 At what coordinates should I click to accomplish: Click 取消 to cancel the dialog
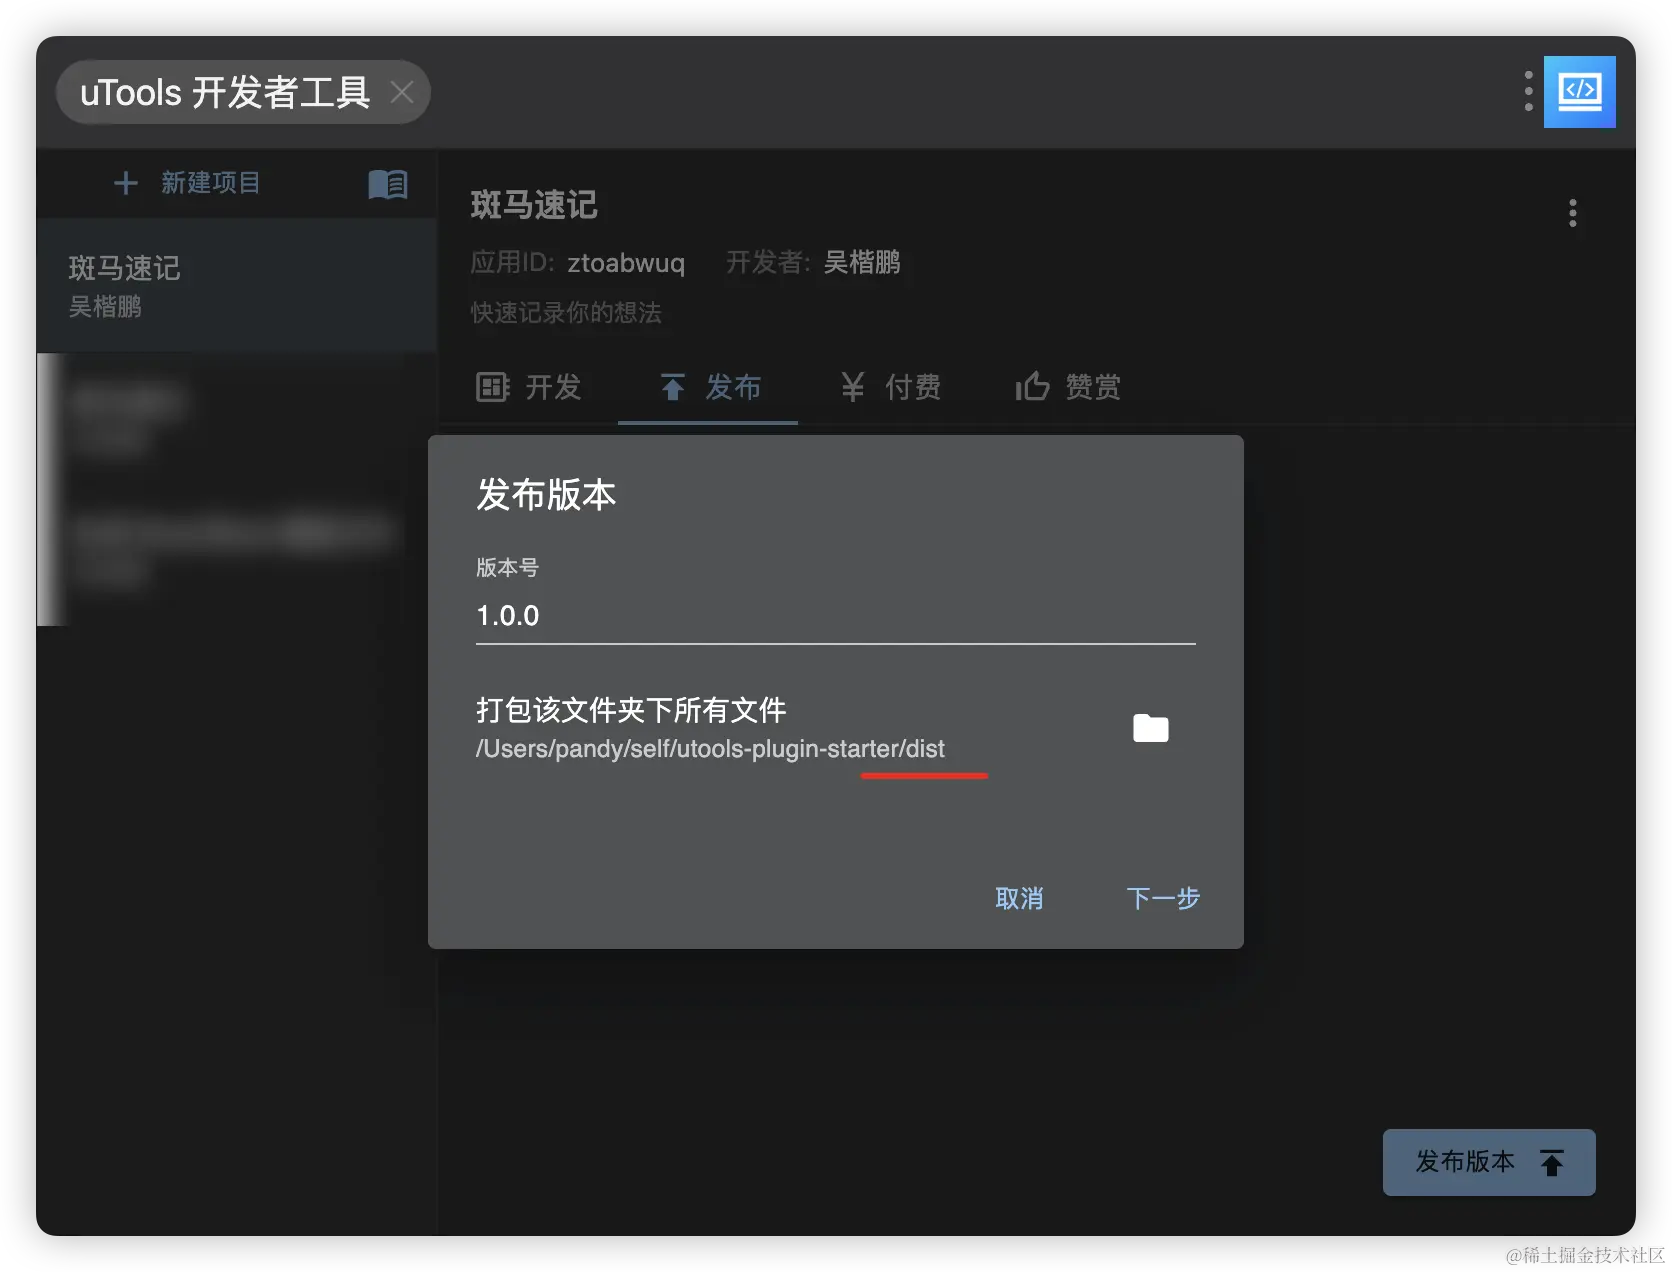point(1019,898)
